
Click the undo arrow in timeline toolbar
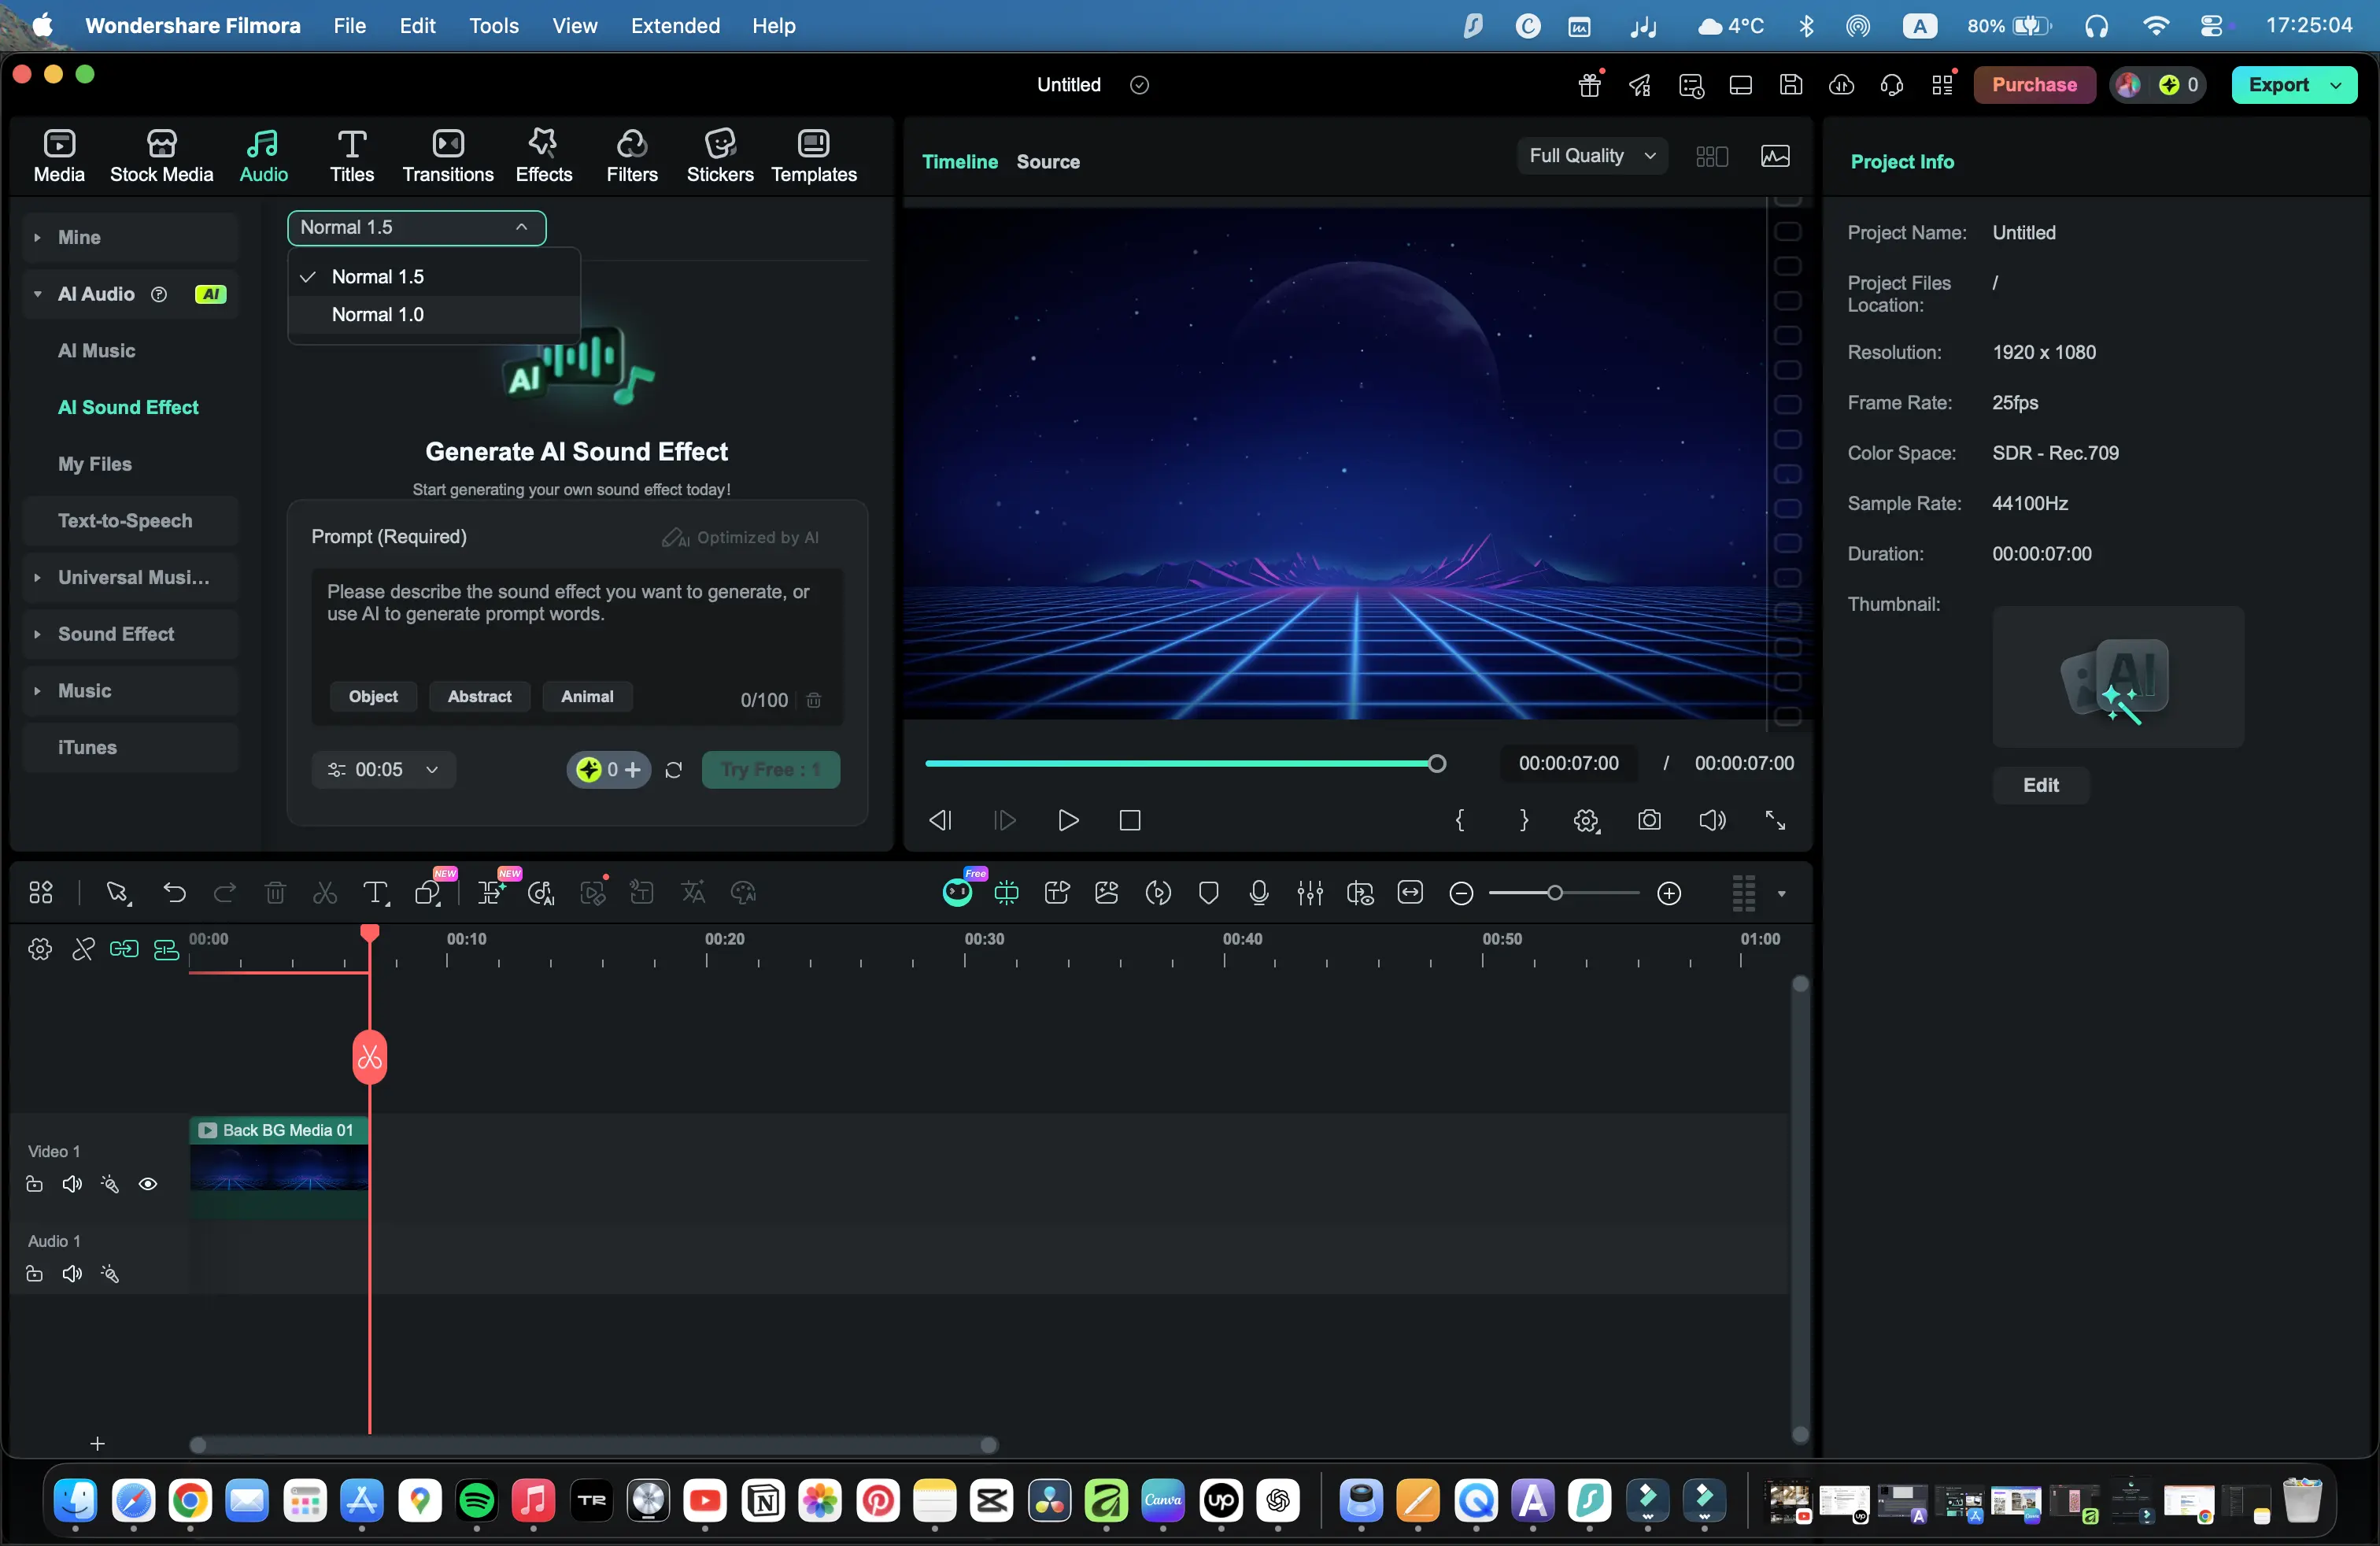point(174,892)
